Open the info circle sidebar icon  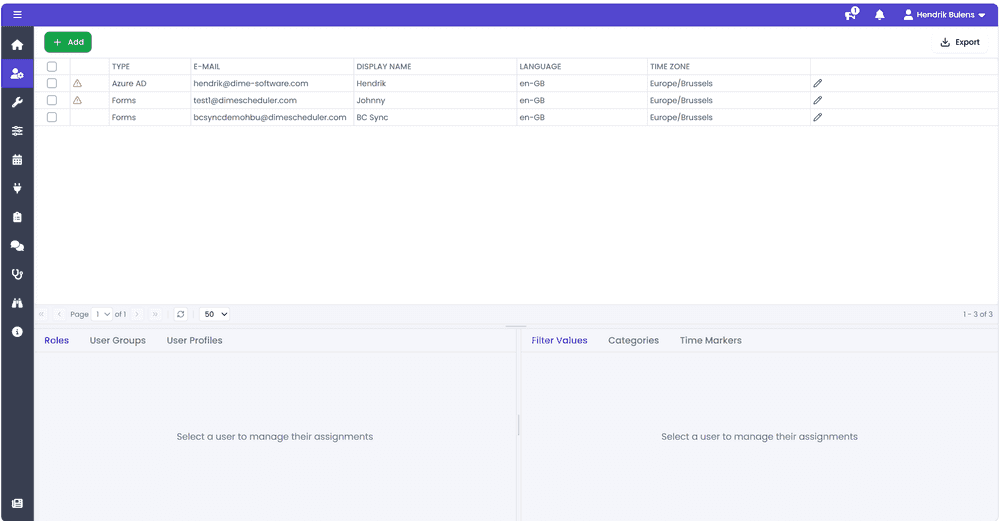(x=17, y=332)
